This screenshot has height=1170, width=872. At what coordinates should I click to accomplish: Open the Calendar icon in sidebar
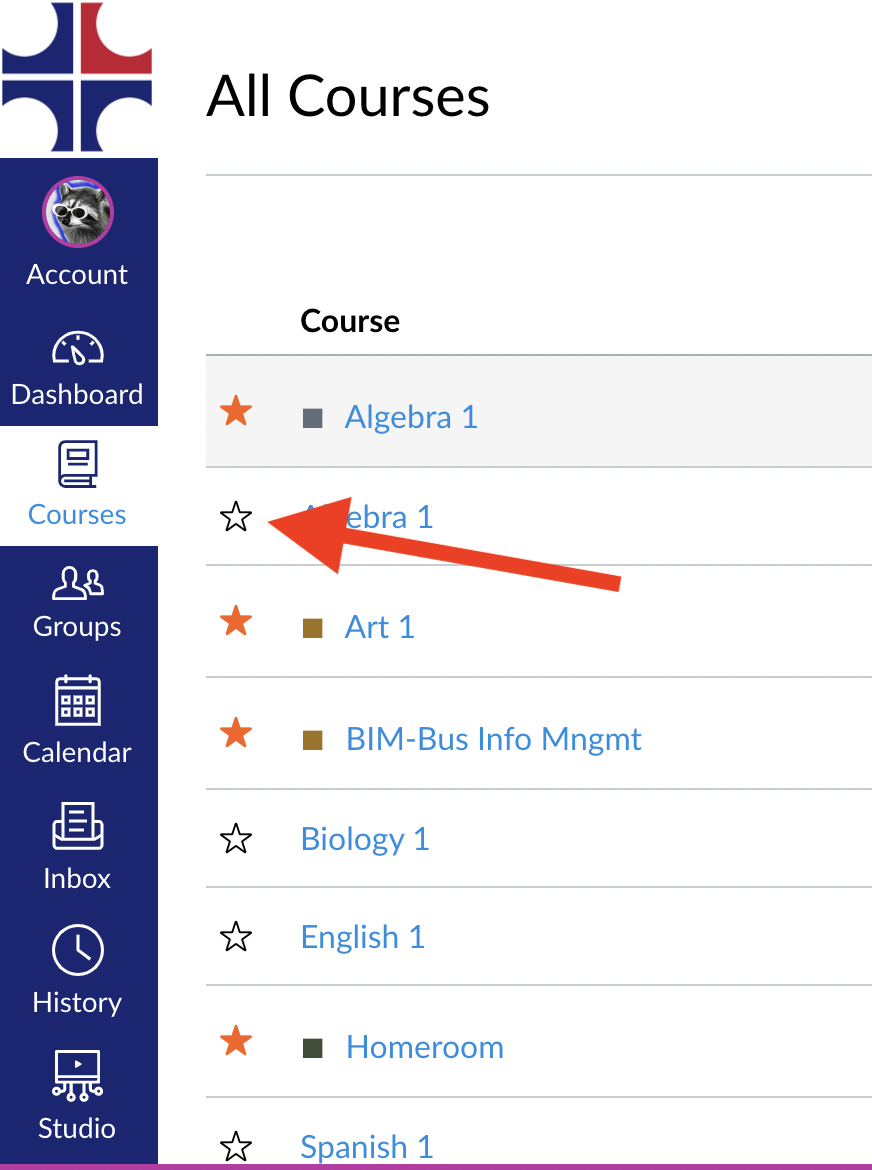tap(77, 703)
